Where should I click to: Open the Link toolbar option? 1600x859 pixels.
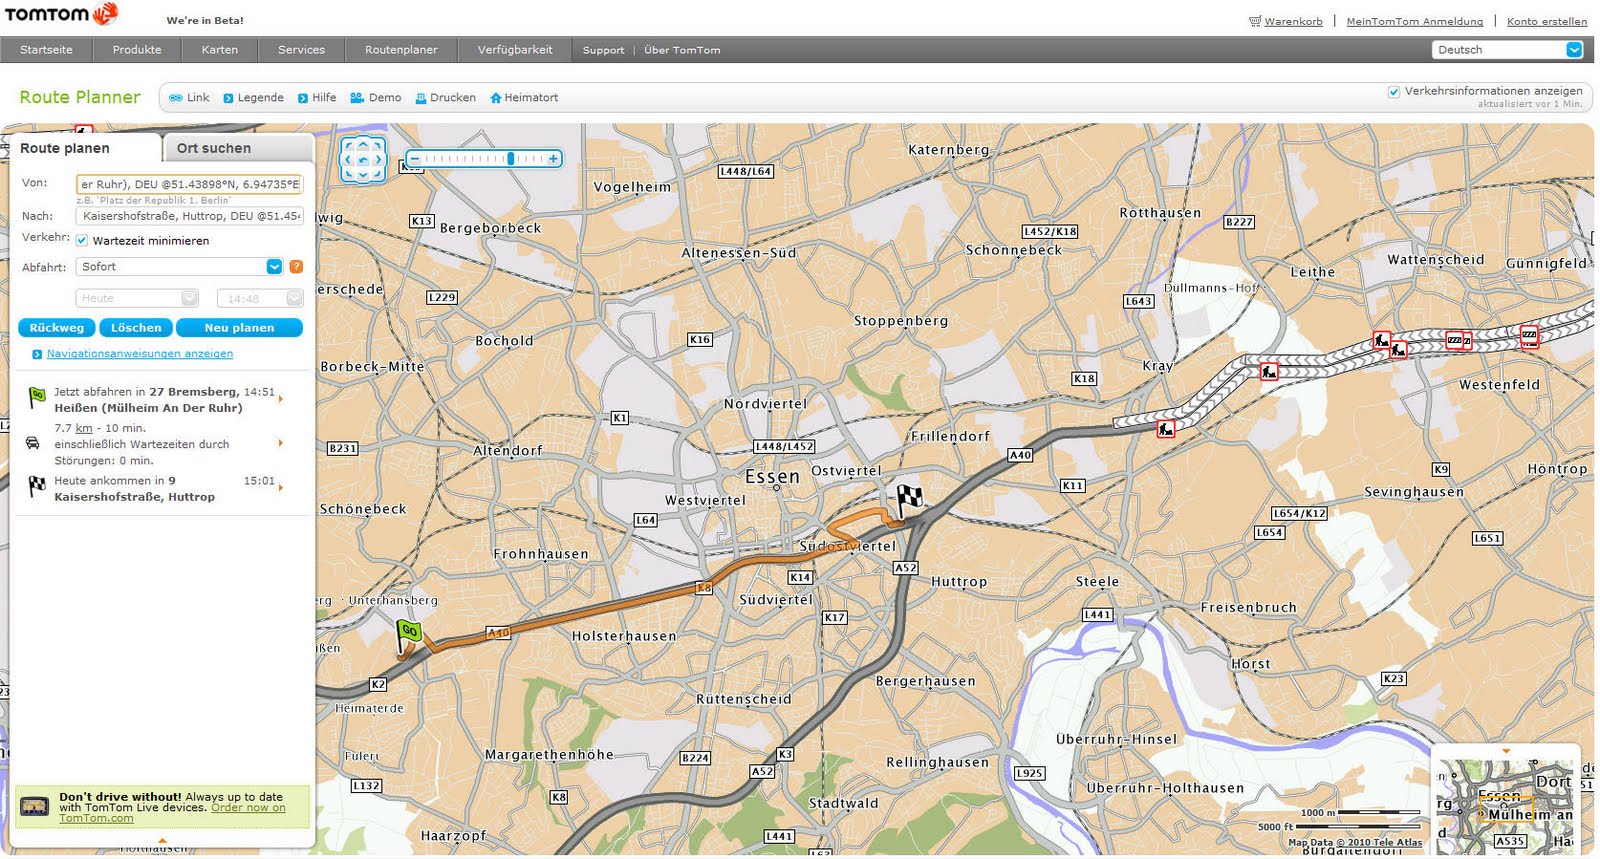point(189,98)
